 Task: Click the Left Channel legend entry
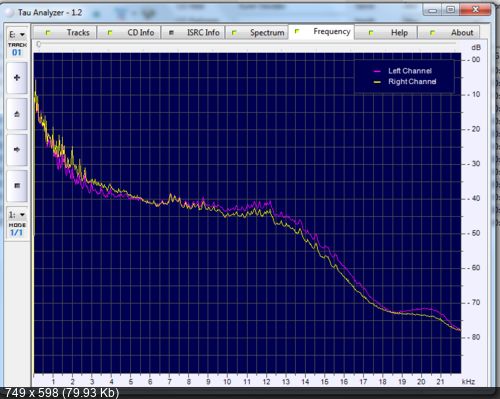(403, 71)
